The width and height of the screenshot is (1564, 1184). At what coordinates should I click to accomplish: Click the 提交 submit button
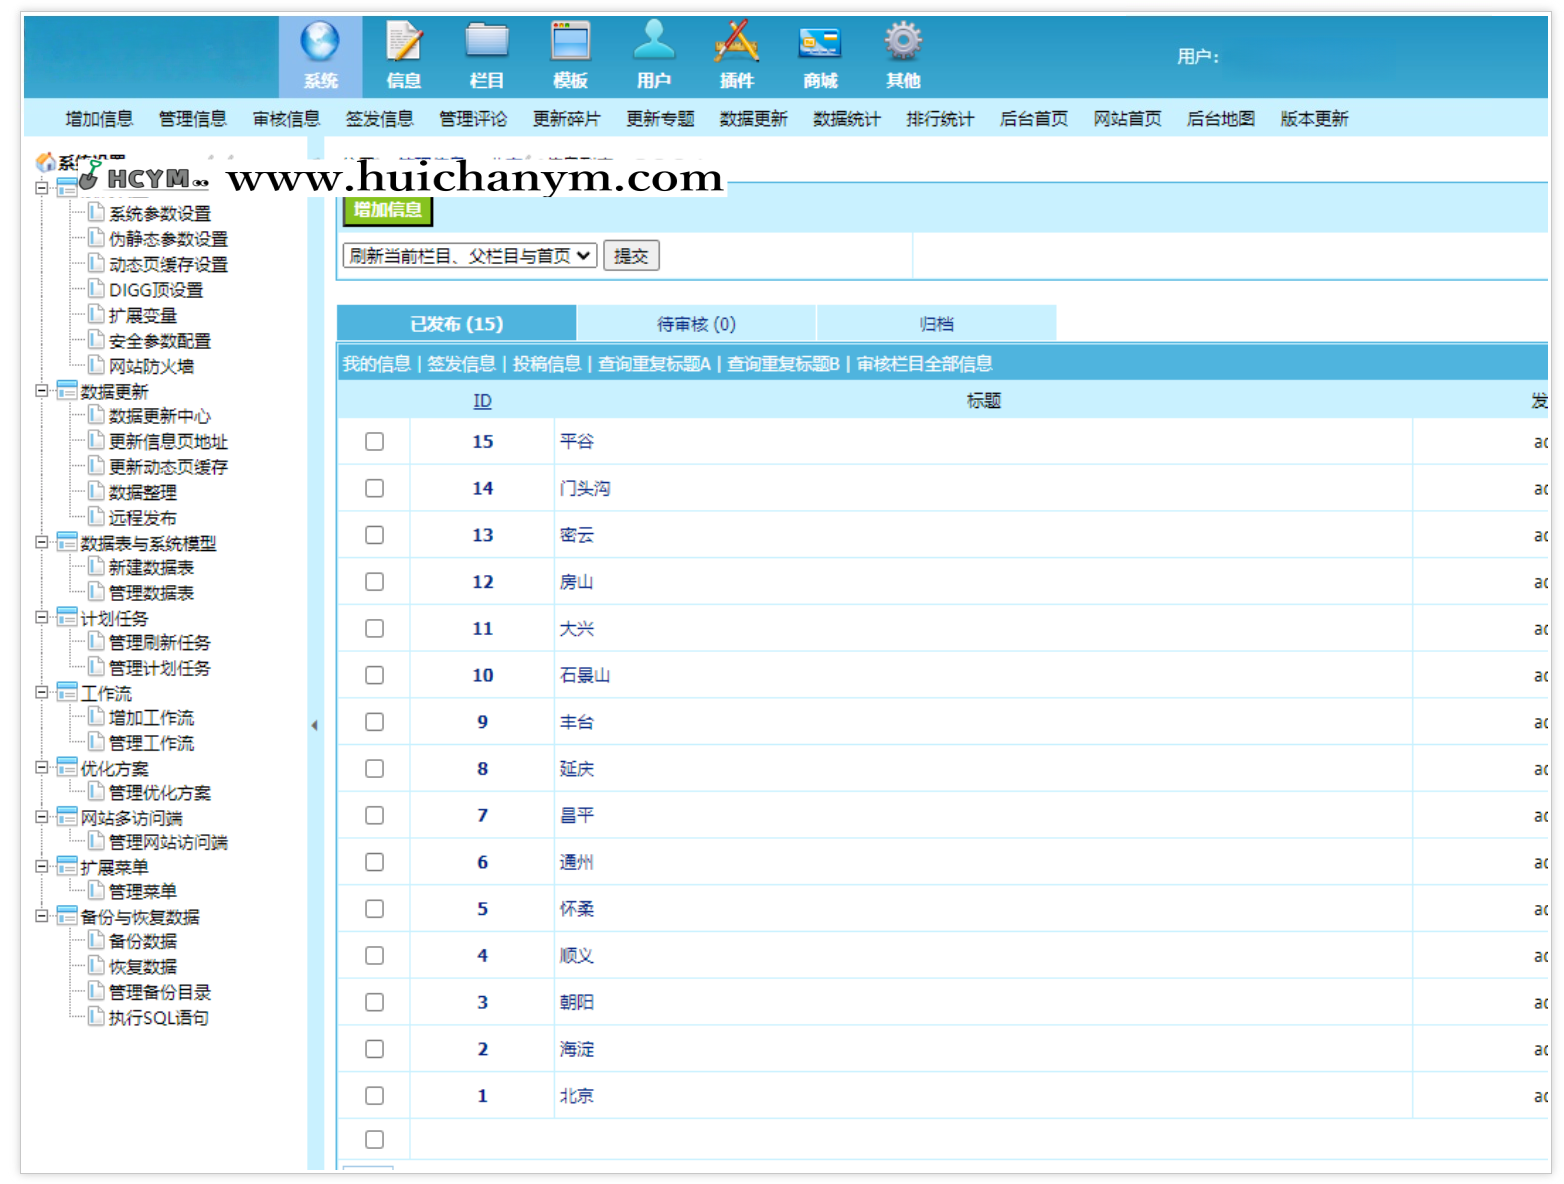pyautogui.click(x=631, y=256)
